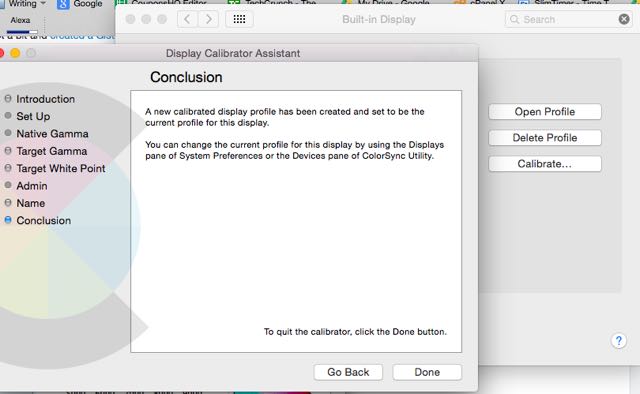Go forward with the right chevron

pyautogui.click(x=208, y=19)
